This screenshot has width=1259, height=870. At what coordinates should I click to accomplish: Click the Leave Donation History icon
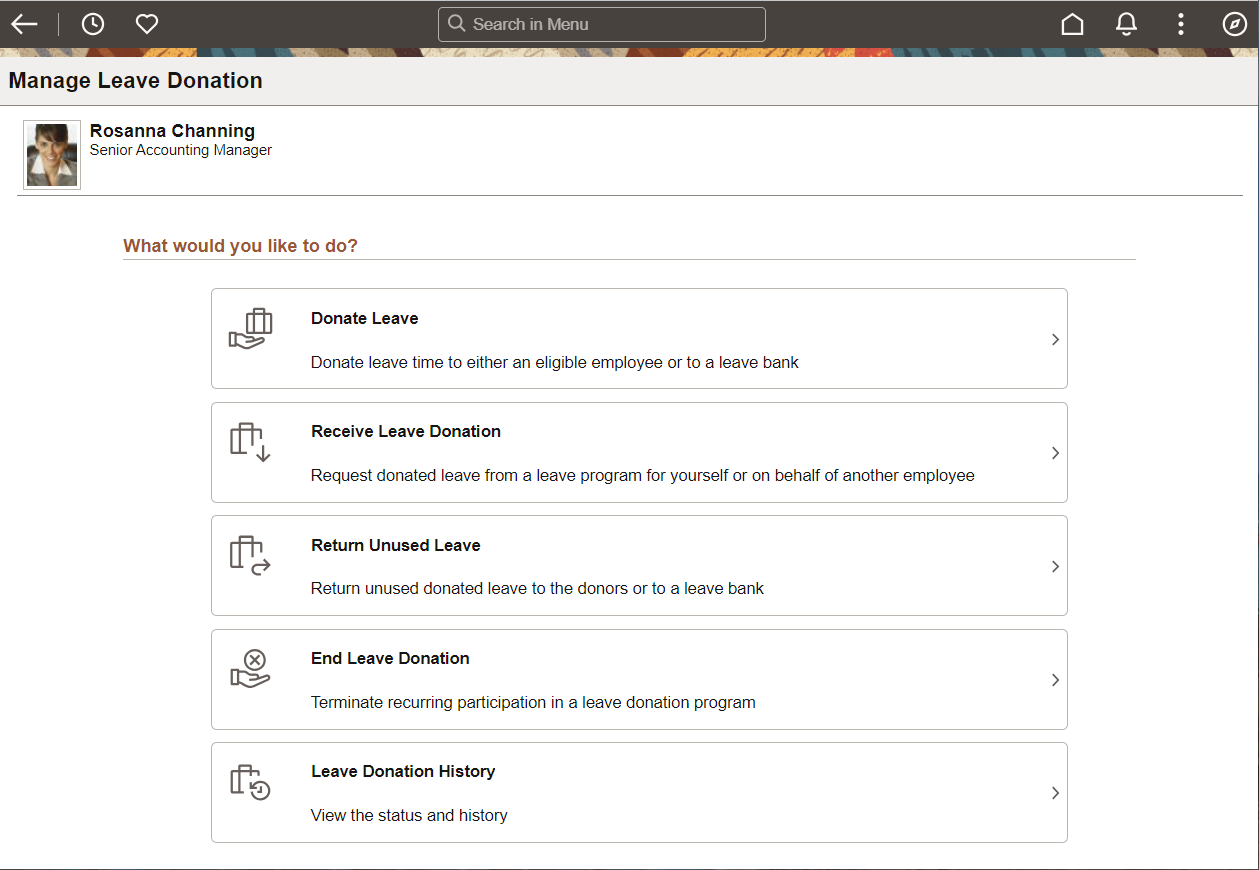(250, 782)
